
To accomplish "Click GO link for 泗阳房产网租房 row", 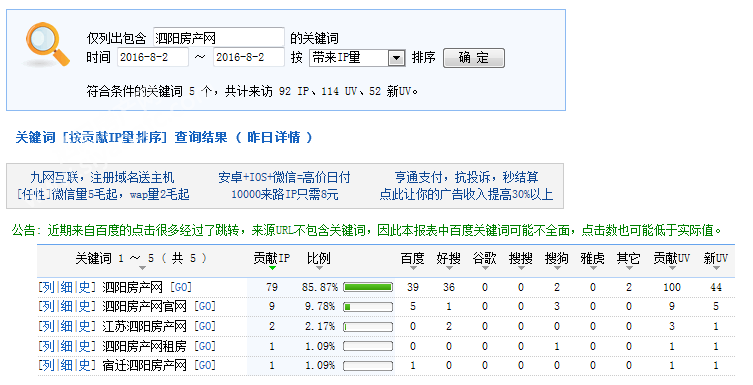I will [205, 346].
